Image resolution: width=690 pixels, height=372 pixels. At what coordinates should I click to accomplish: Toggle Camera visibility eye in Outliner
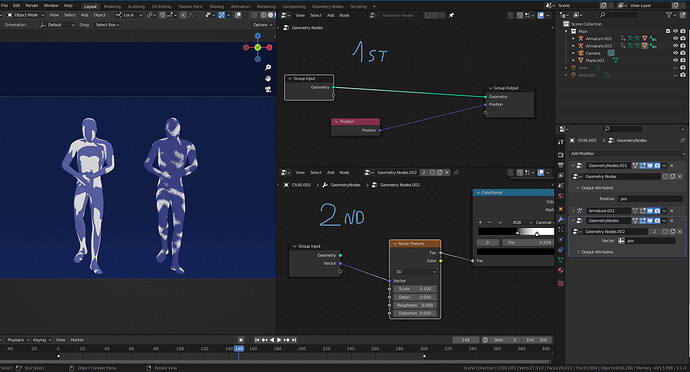point(675,53)
